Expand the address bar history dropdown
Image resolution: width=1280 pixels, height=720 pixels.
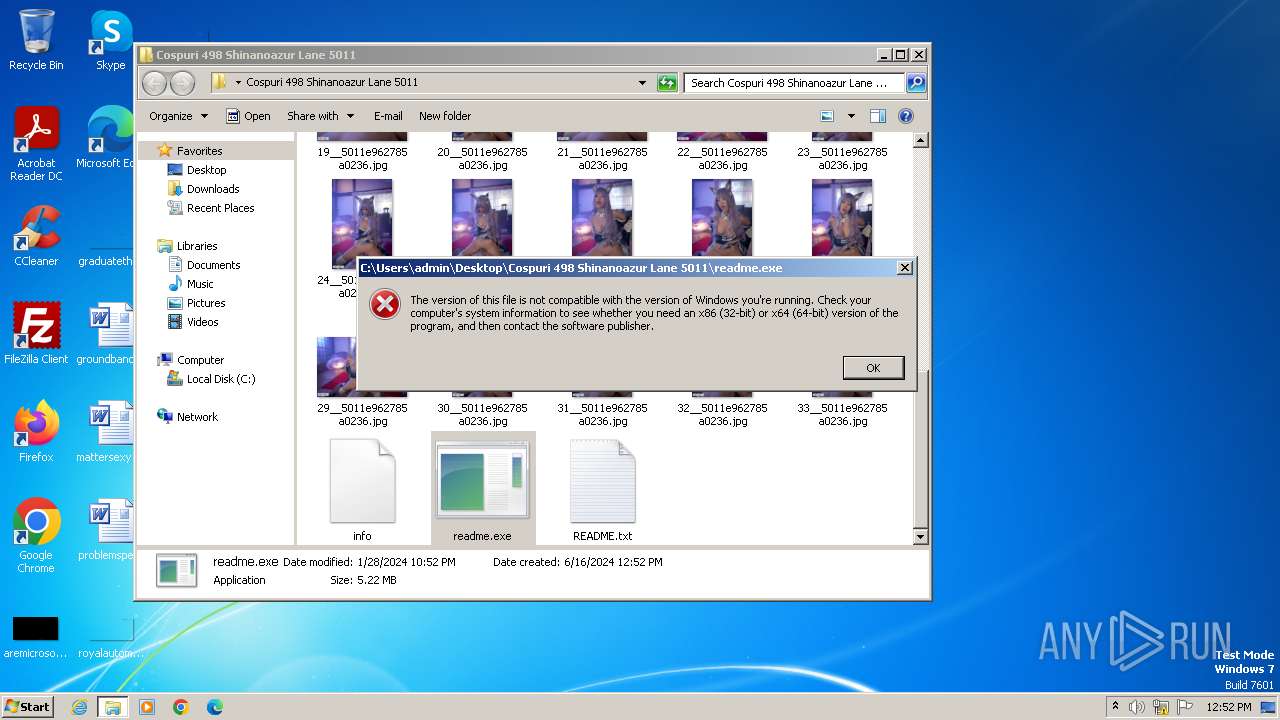[642, 83]
